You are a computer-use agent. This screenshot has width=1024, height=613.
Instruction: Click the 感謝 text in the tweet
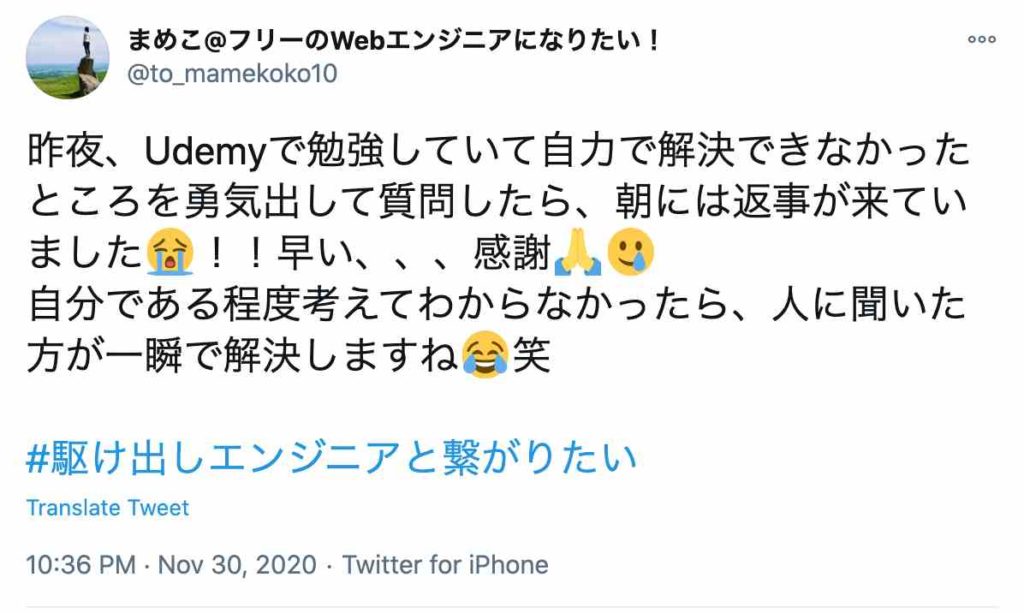(512, 253)
